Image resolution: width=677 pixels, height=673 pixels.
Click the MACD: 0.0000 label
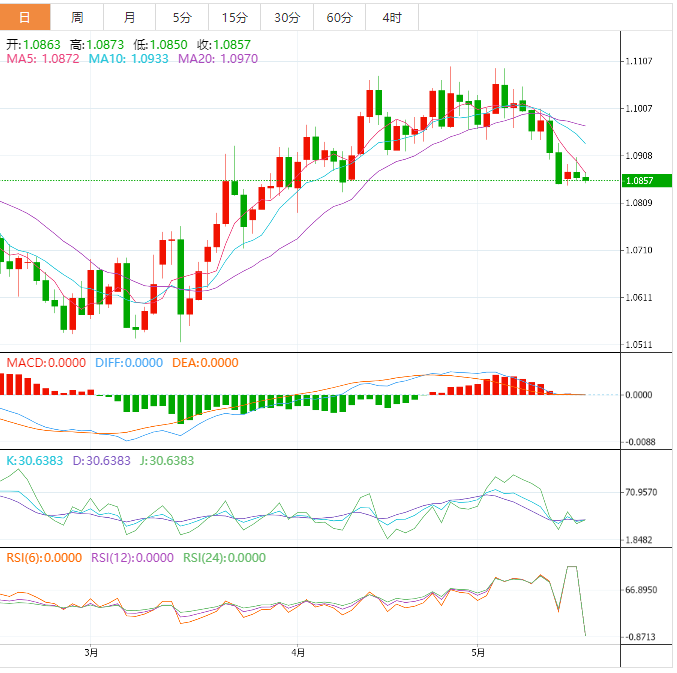(46, 362)
